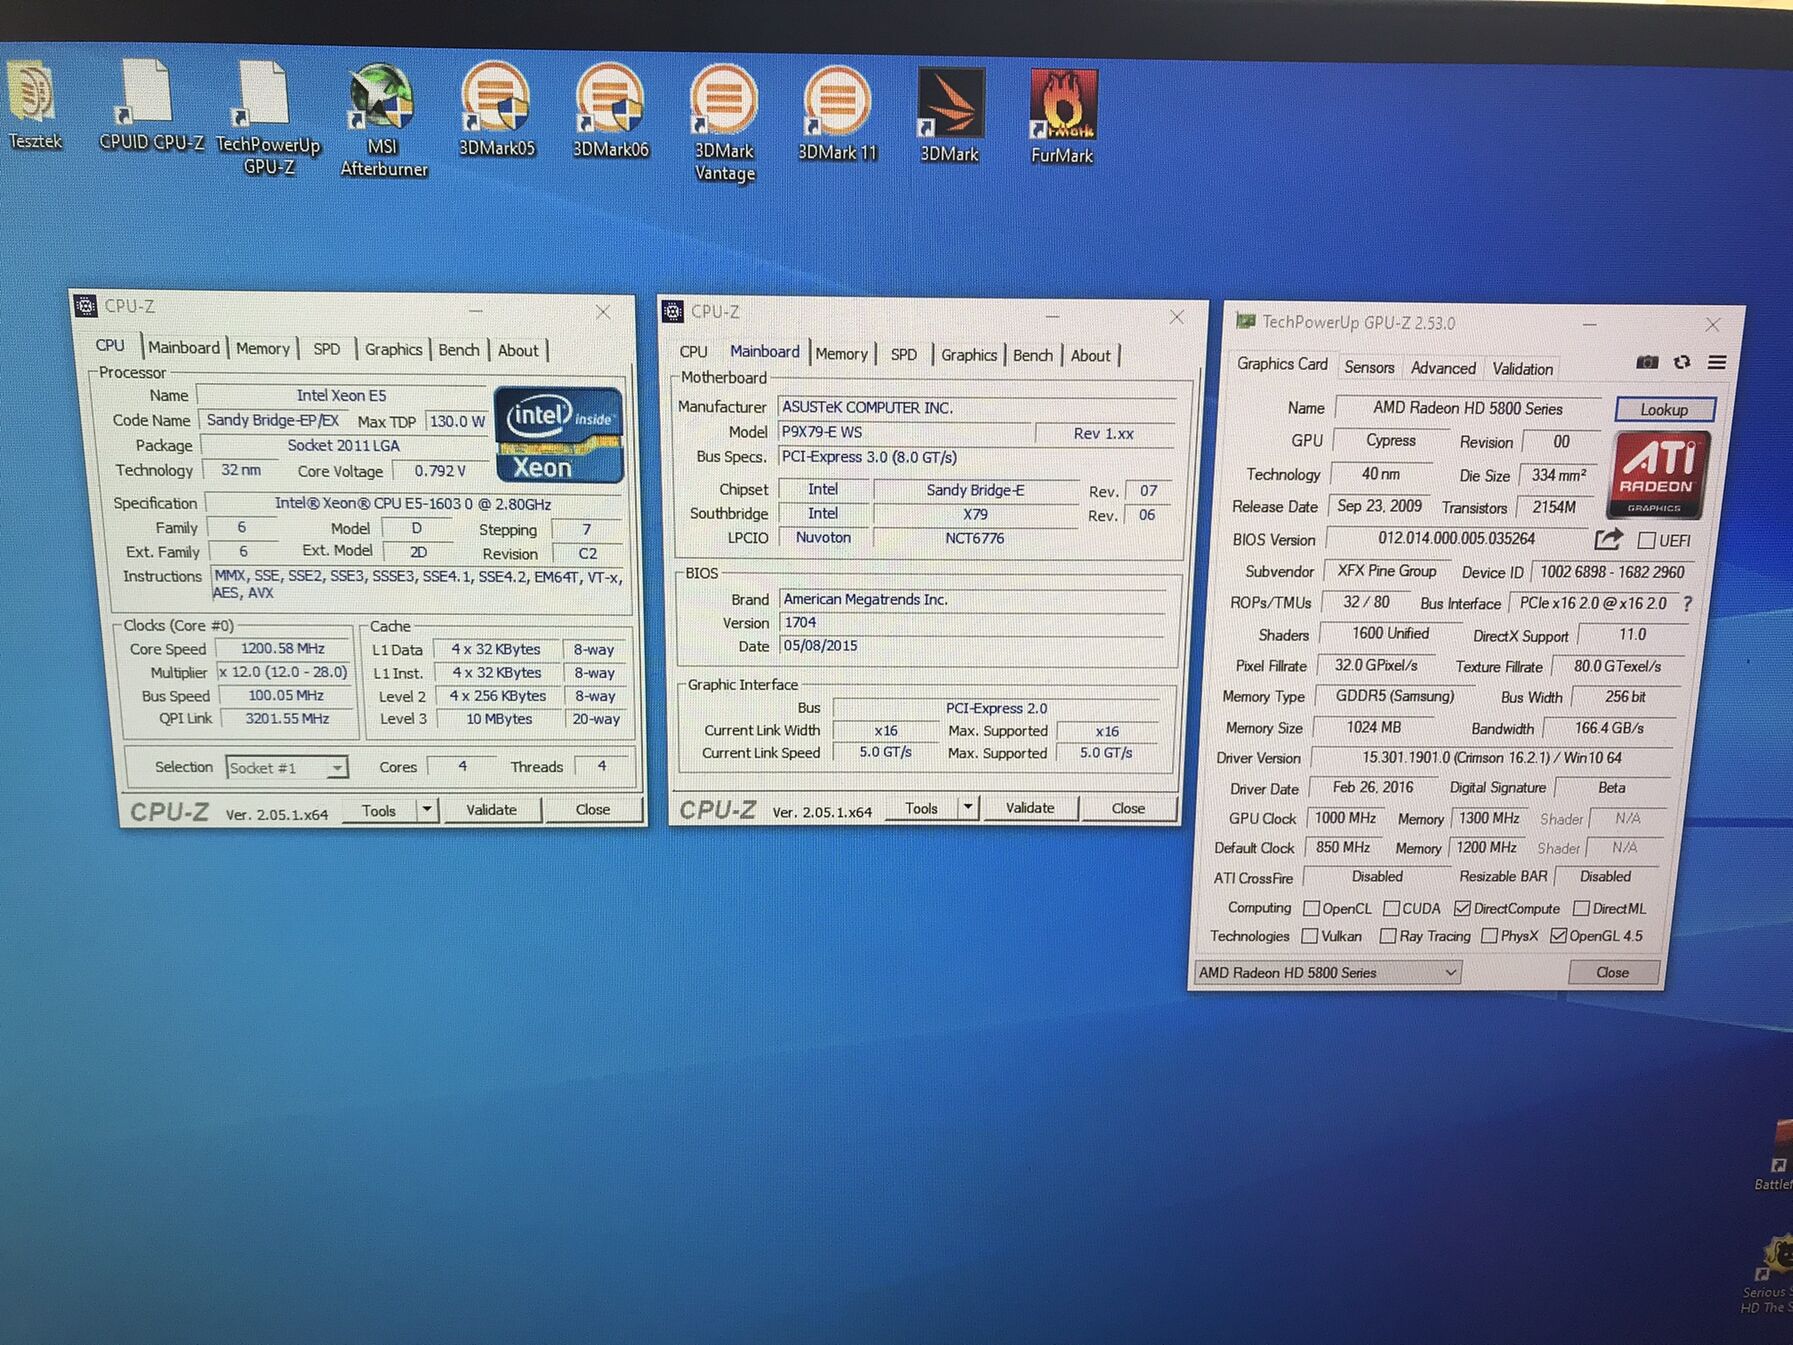Viewport: 1793px width, 1345px height.
Task: Toggle the OpenCL checkbox
Action: 1311,908
